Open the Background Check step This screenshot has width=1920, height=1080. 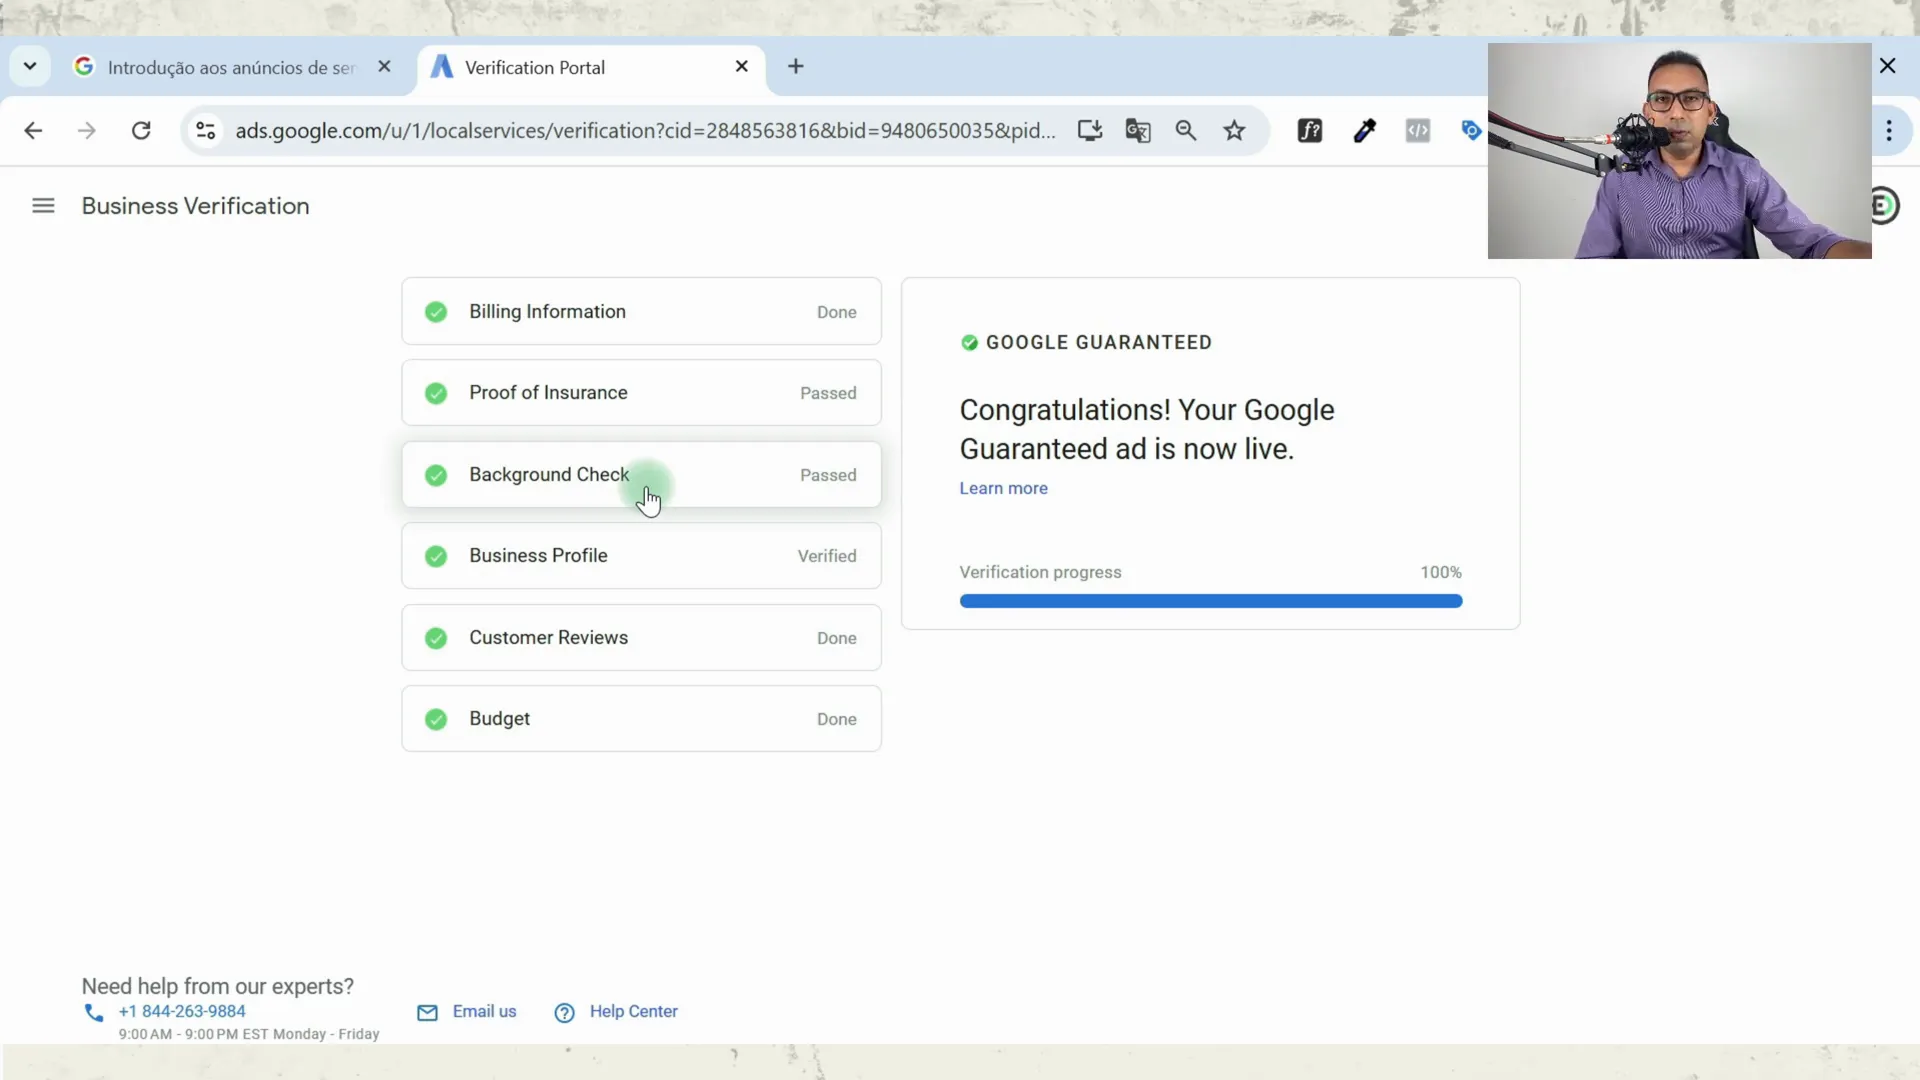tap(641, 475)
